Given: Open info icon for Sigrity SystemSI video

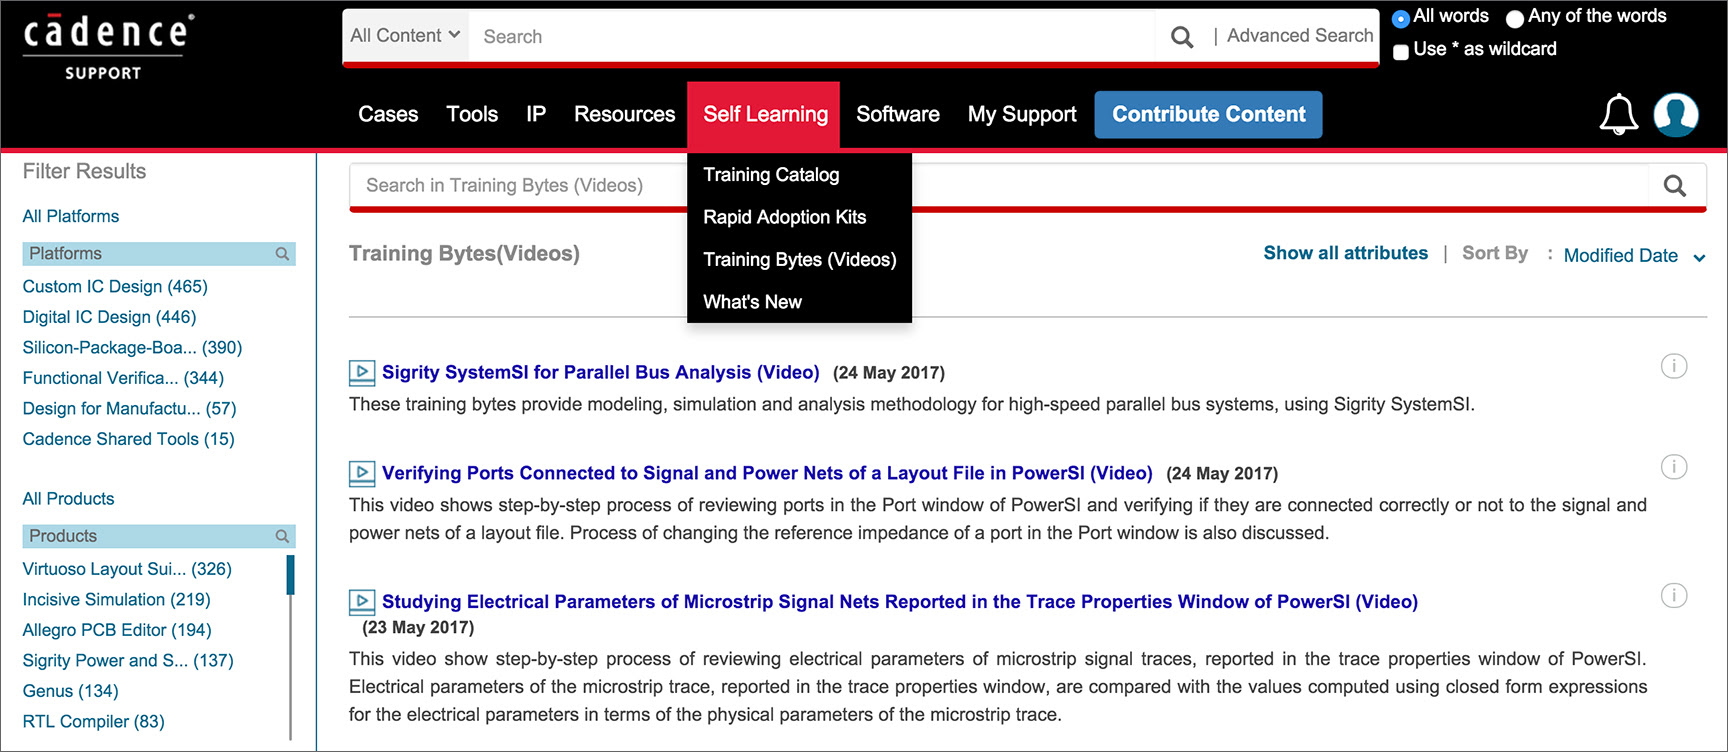Looking at the screenshot, I should click(x=1674, y=366).
